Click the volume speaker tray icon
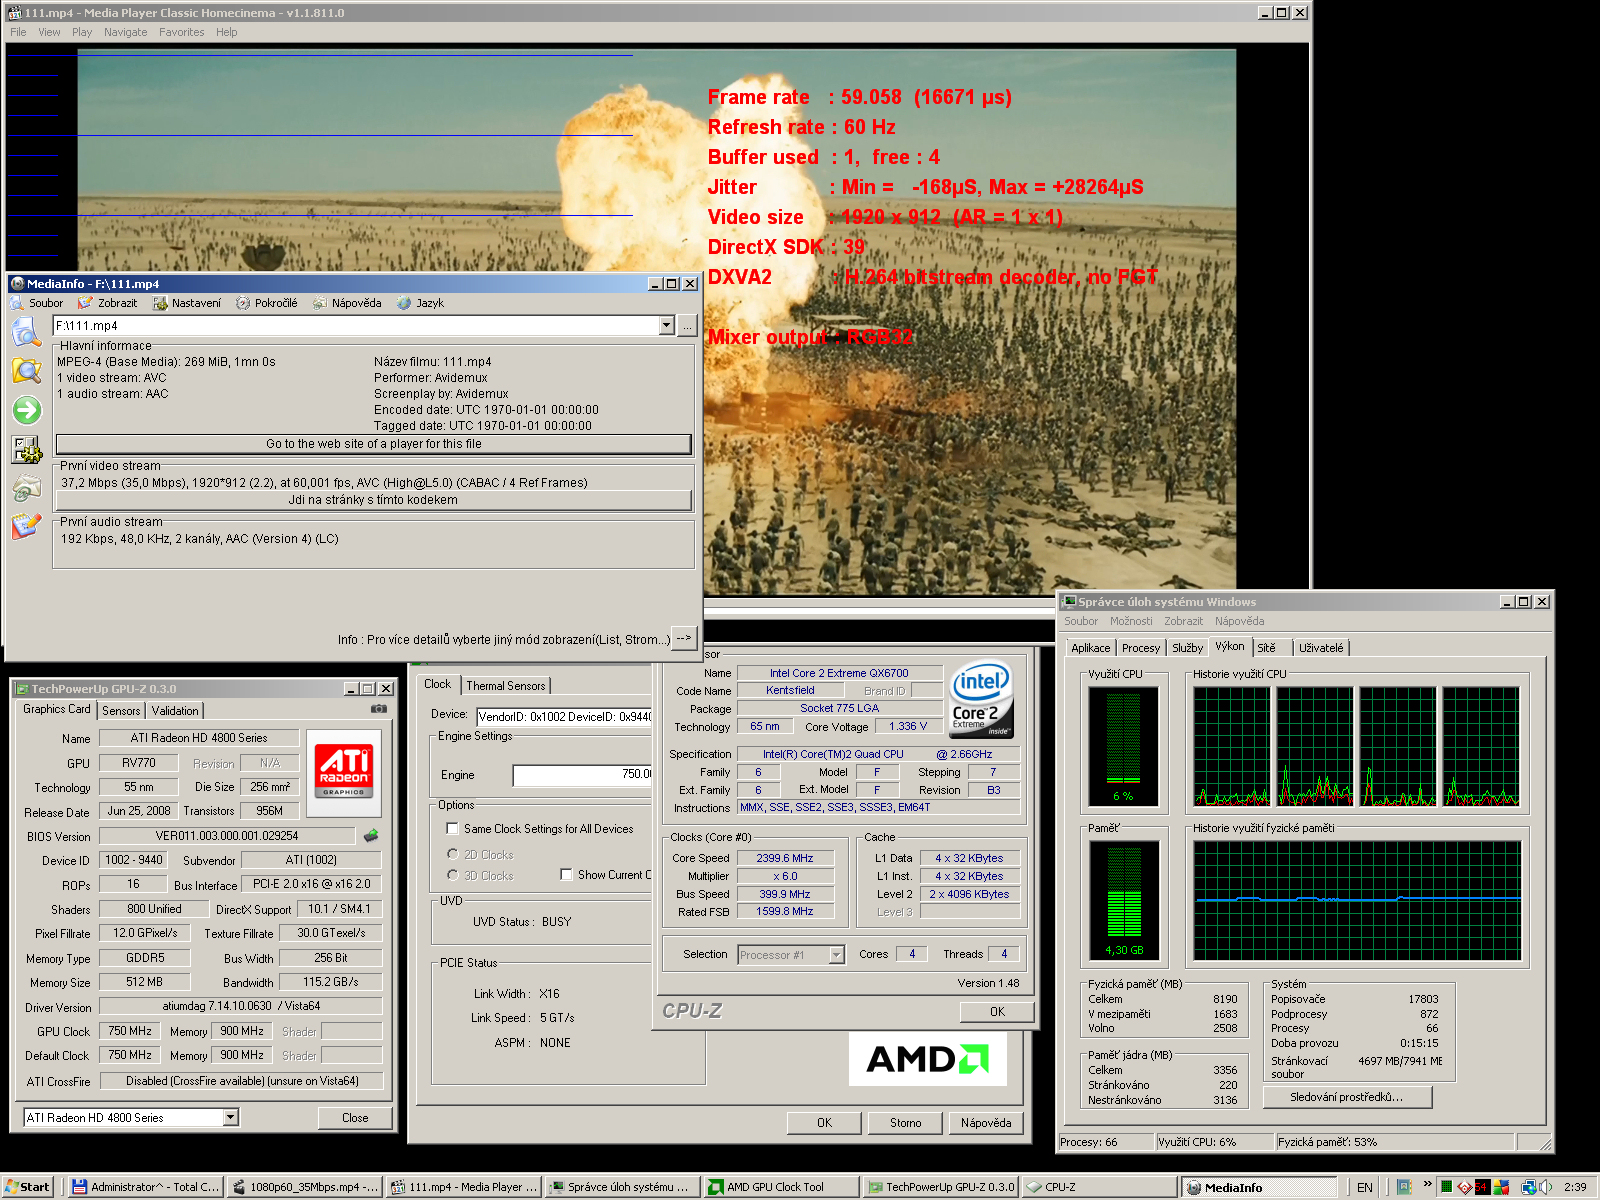1600x1200 pixels. [x=1546, y=1187]
